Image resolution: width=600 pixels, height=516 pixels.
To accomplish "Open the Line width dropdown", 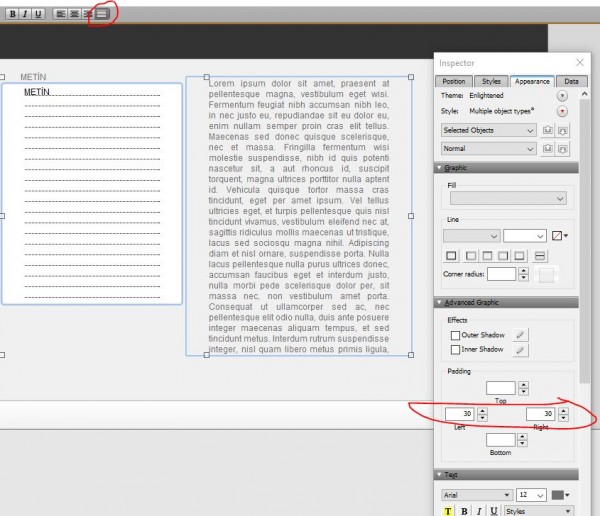I will (525, 236).
